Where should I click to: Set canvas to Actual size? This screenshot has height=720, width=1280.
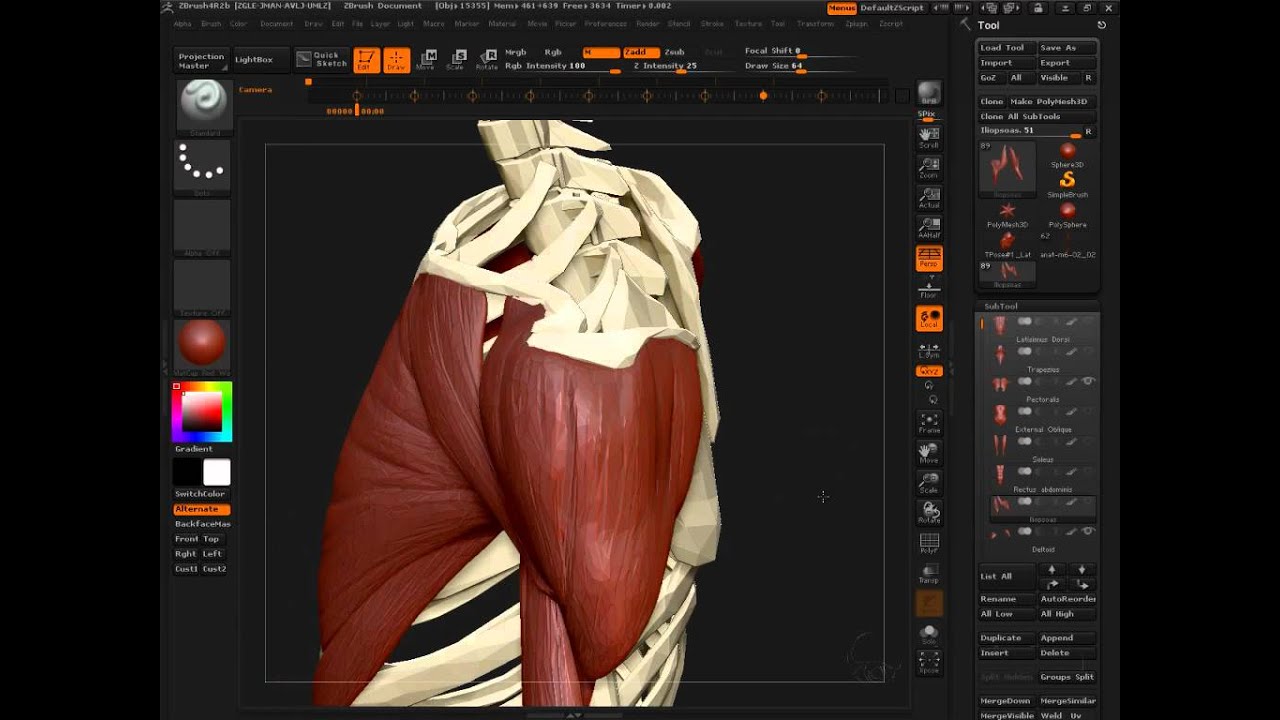(929, 198)
